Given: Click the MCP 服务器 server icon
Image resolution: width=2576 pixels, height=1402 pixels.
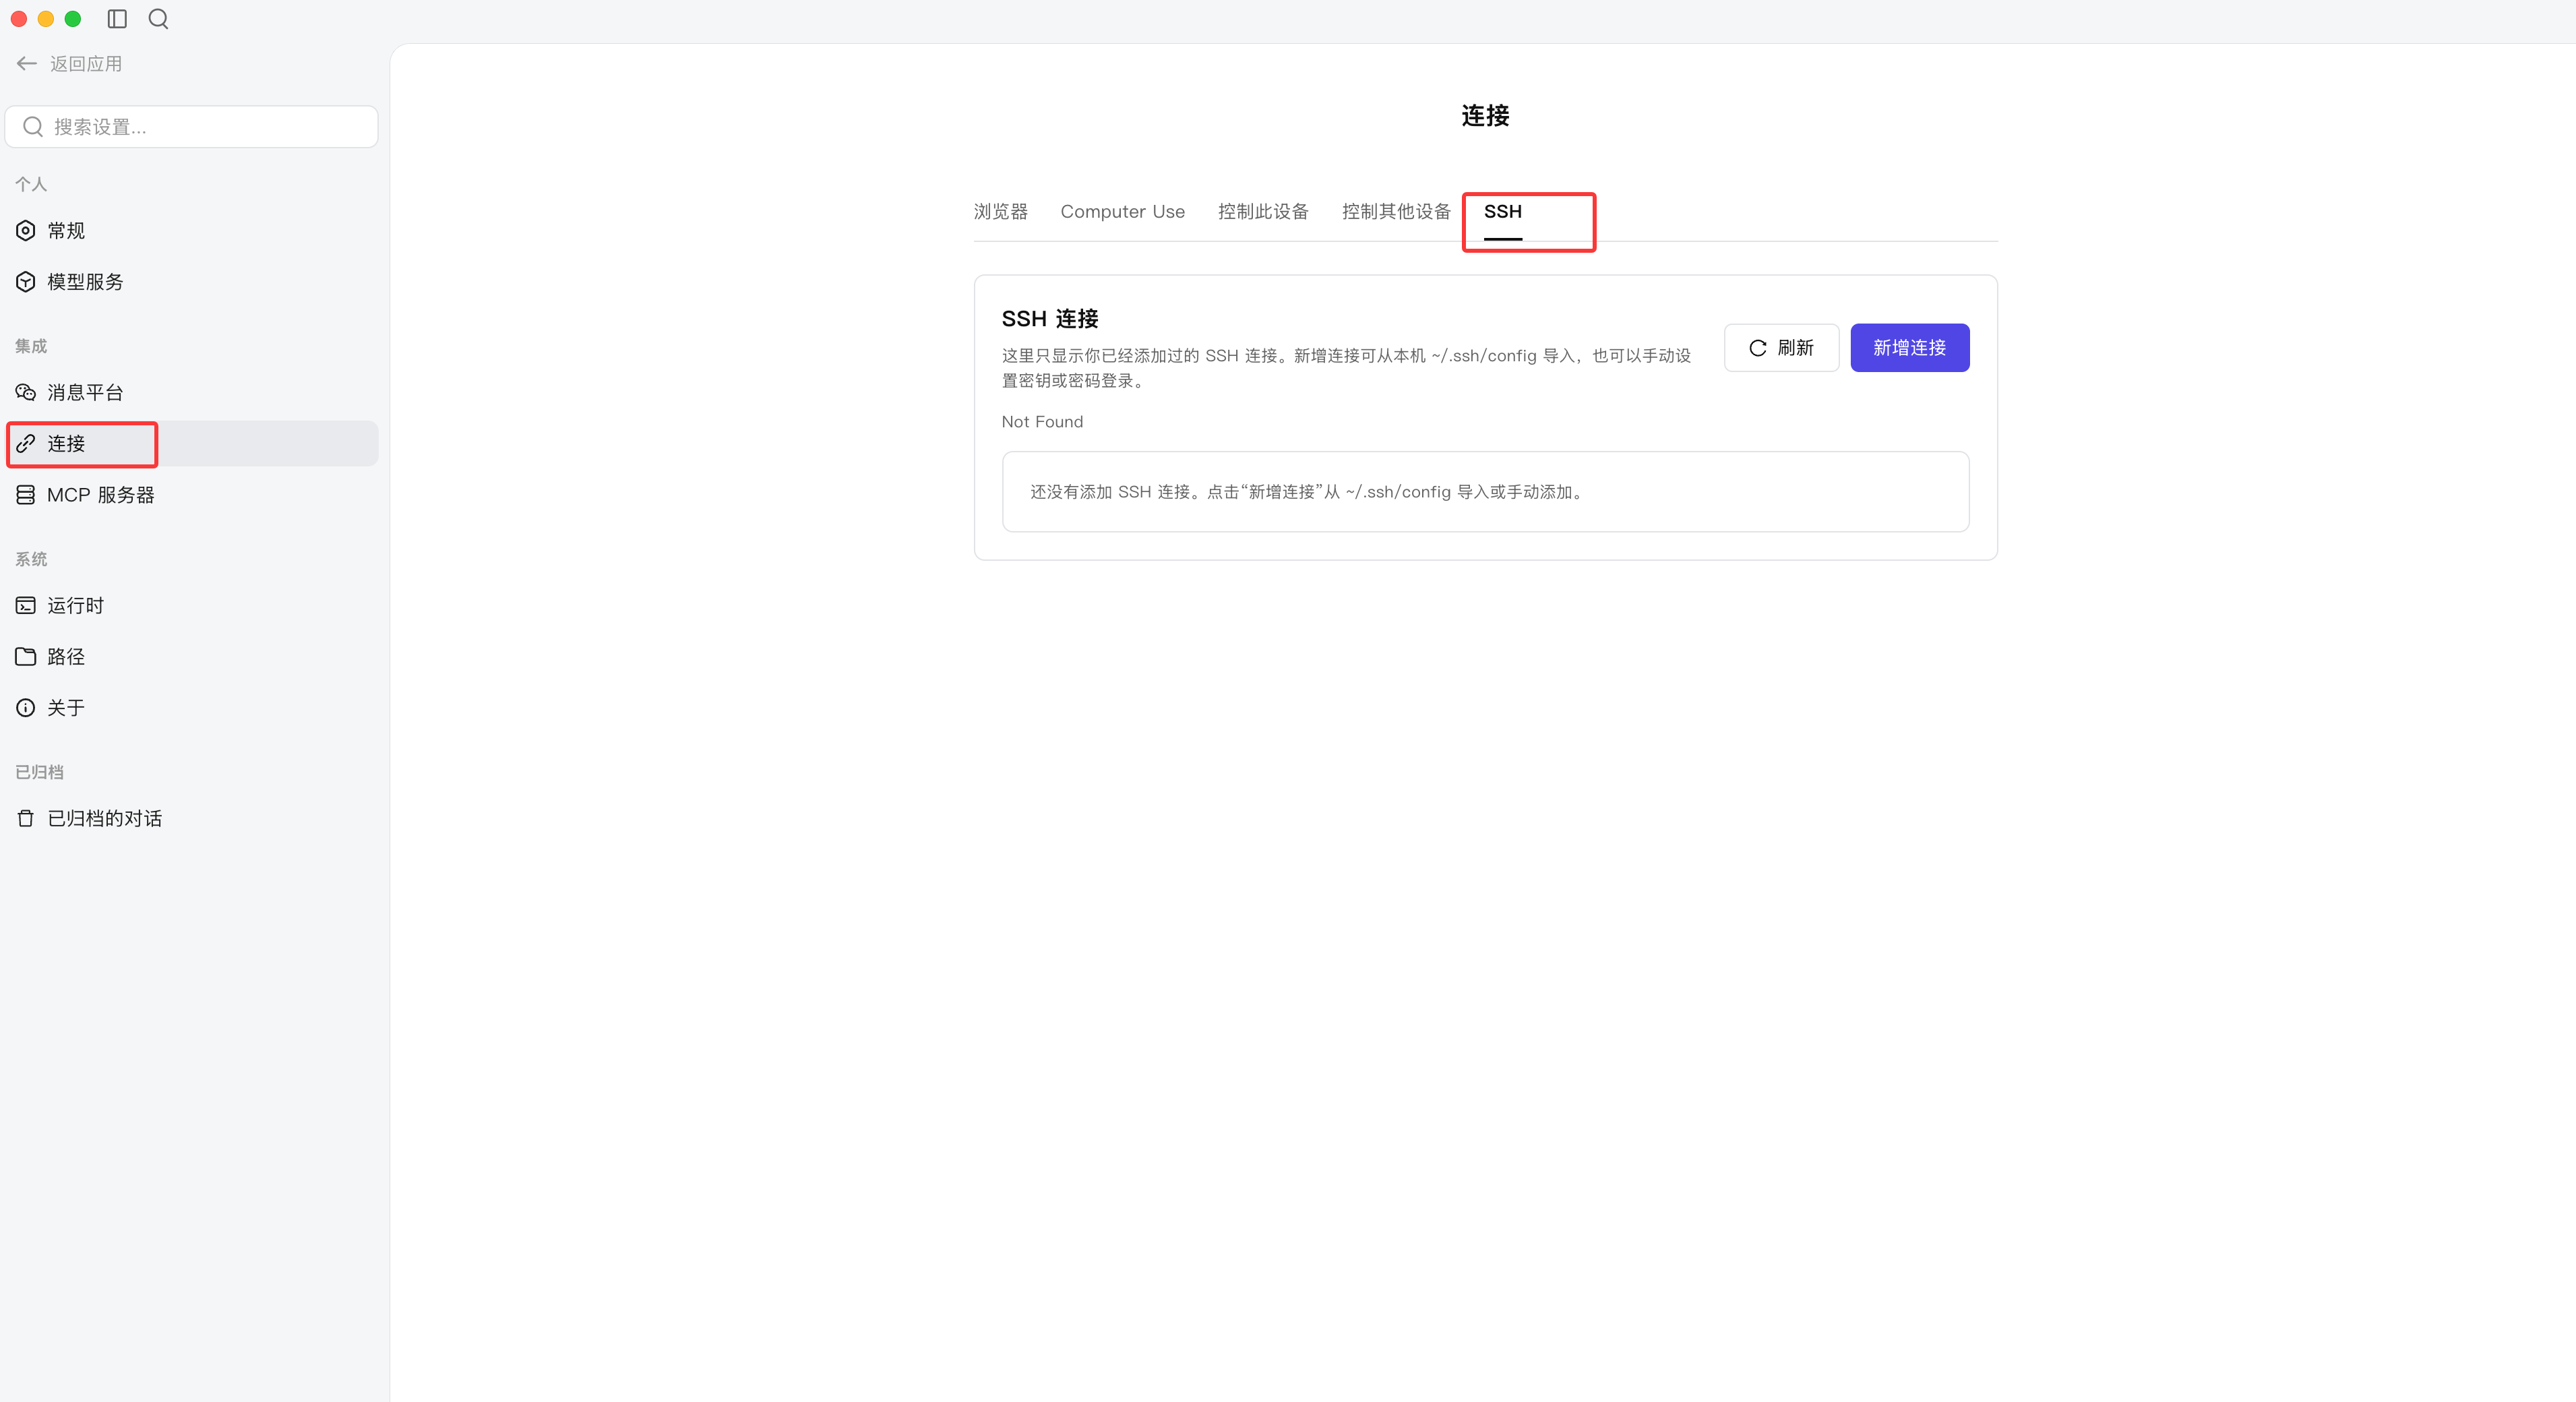Looking at the screenshot, I should (26, 495).
